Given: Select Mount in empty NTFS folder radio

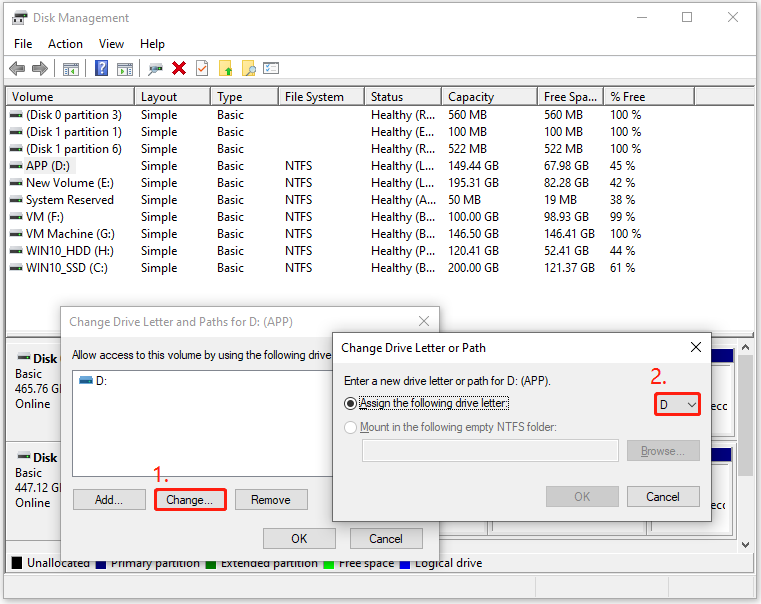Looking at the screenshot, I should pos(350,427).
